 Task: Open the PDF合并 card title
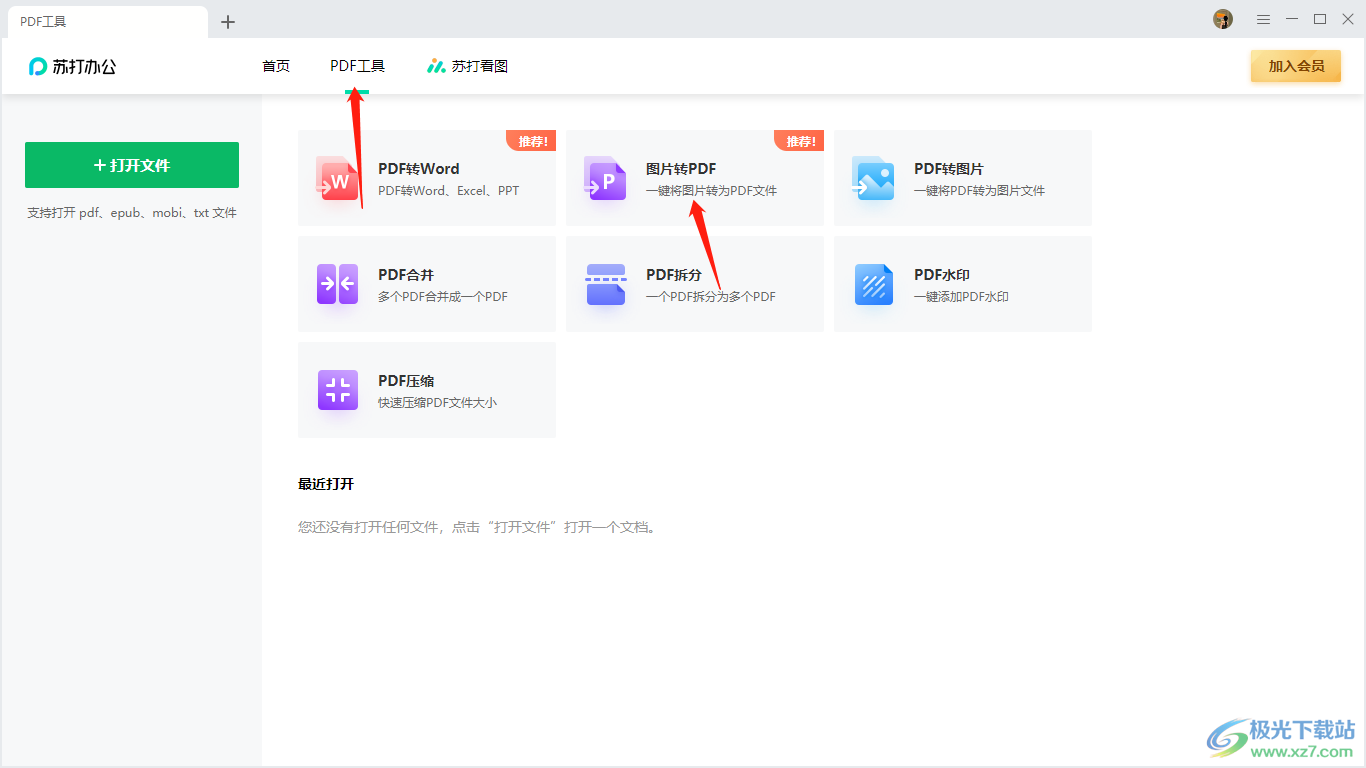(x=406, y=275)
